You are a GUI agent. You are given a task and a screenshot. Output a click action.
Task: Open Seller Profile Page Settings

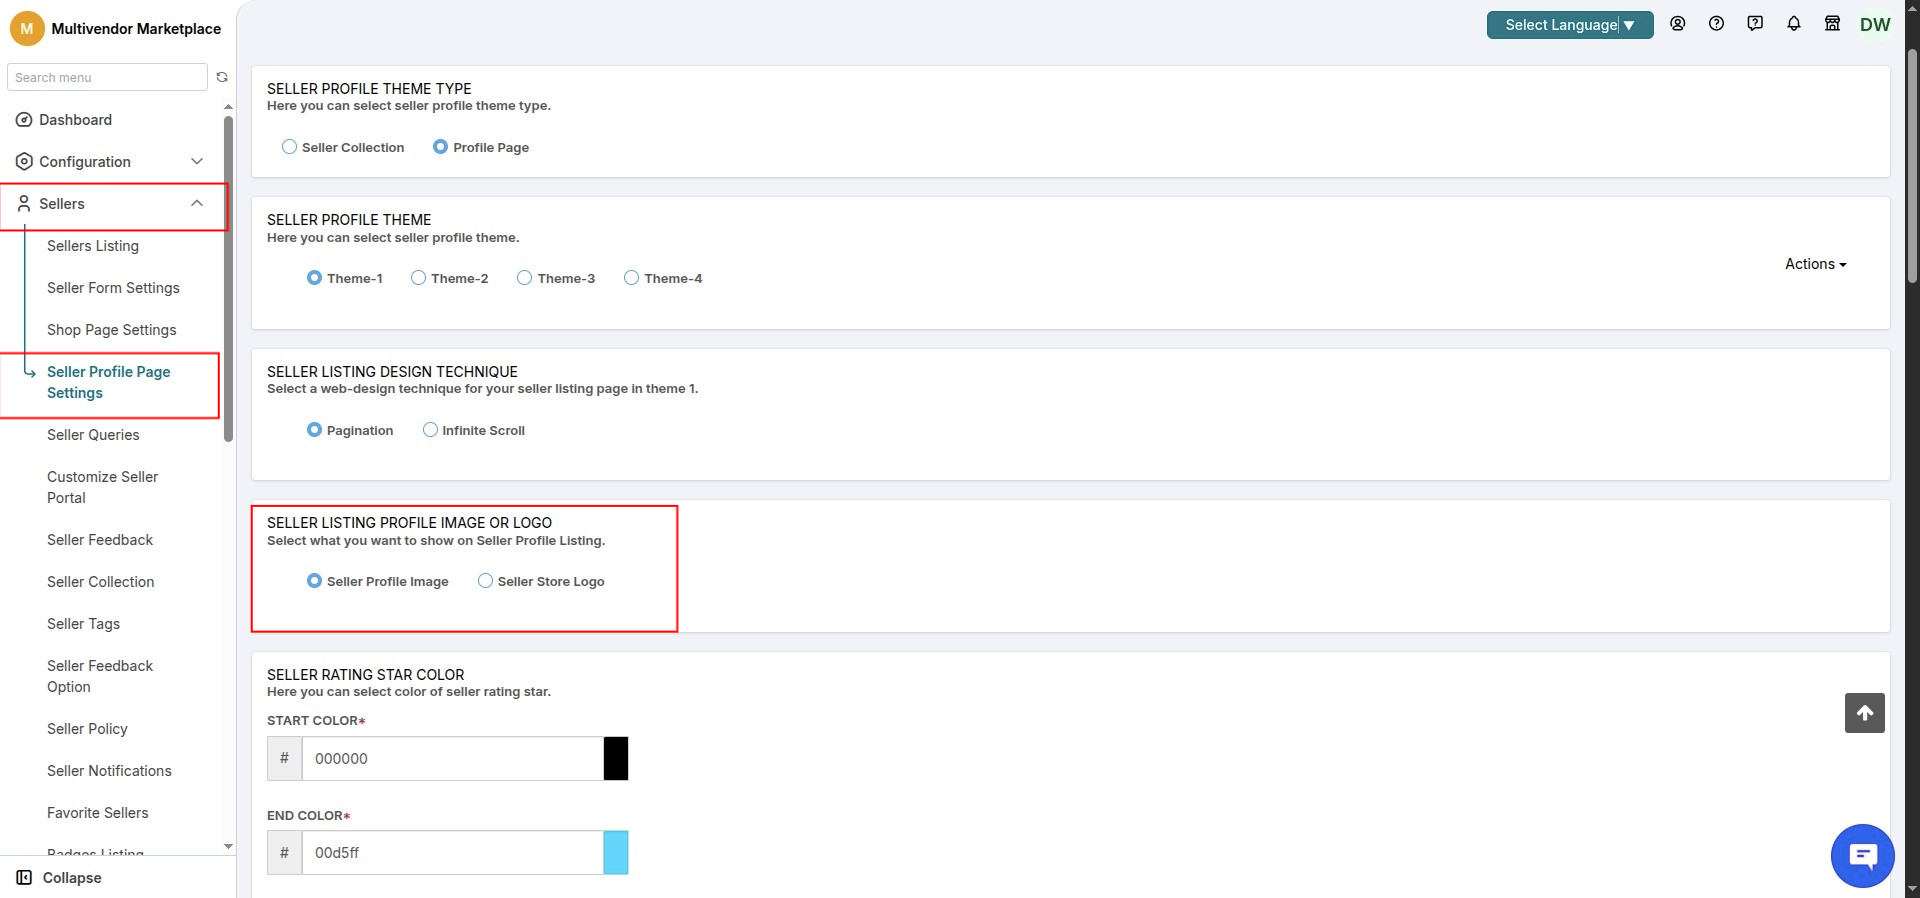point(108,382)
